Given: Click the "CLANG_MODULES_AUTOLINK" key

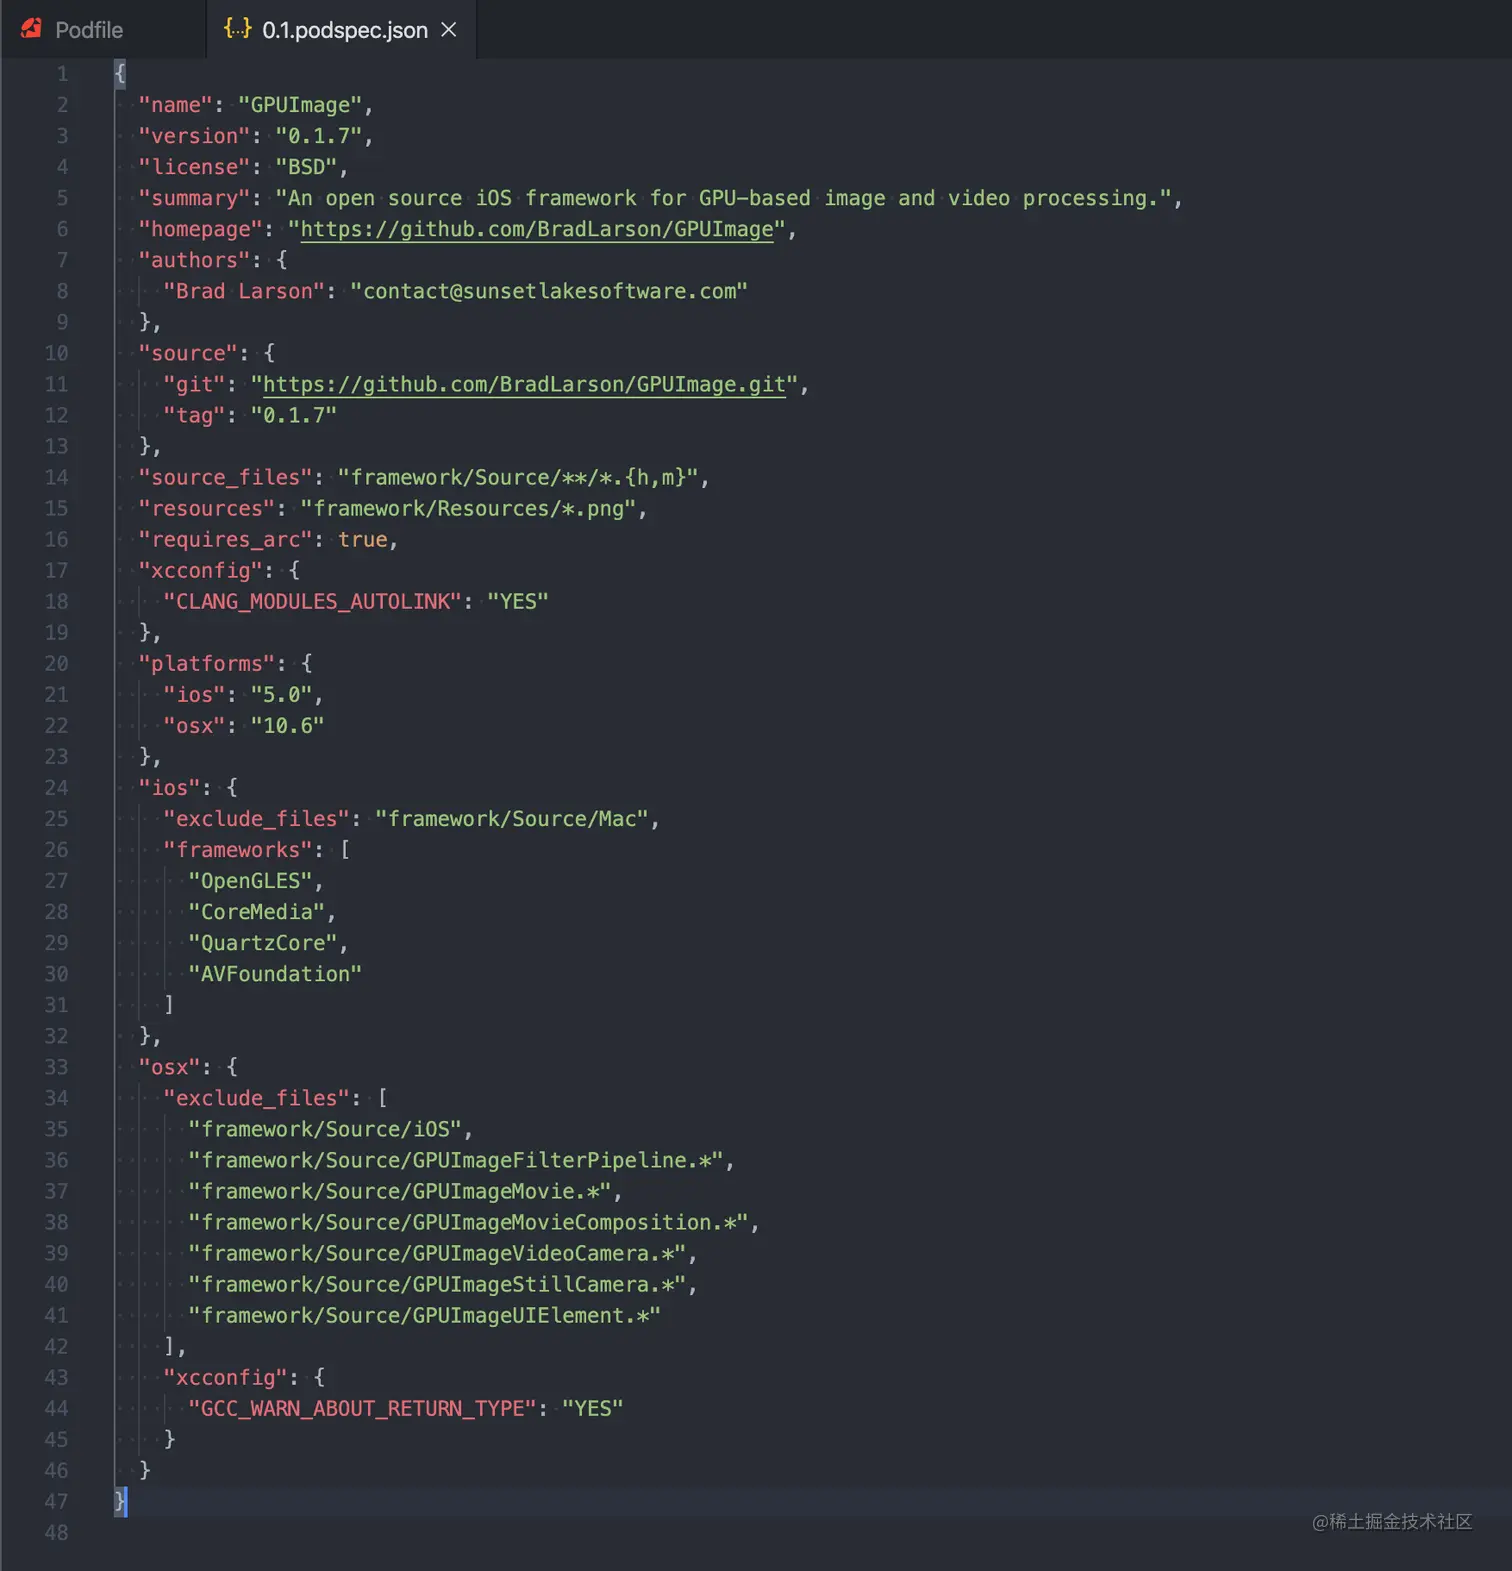Looking at the screenshot, I should [x=312, y=601].
